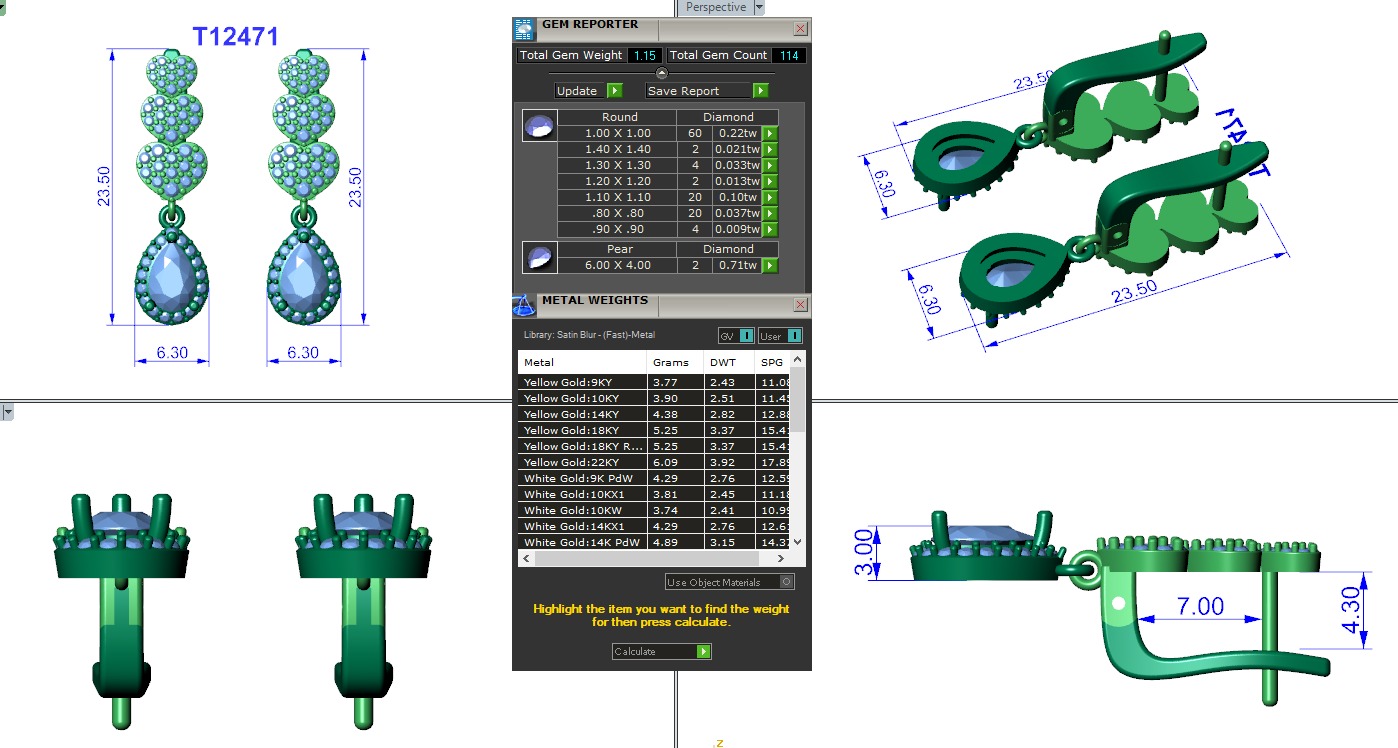1398x748 pixels.
Task: Collapse the Gem Reporter header with arrow
Action: (661, 73)
